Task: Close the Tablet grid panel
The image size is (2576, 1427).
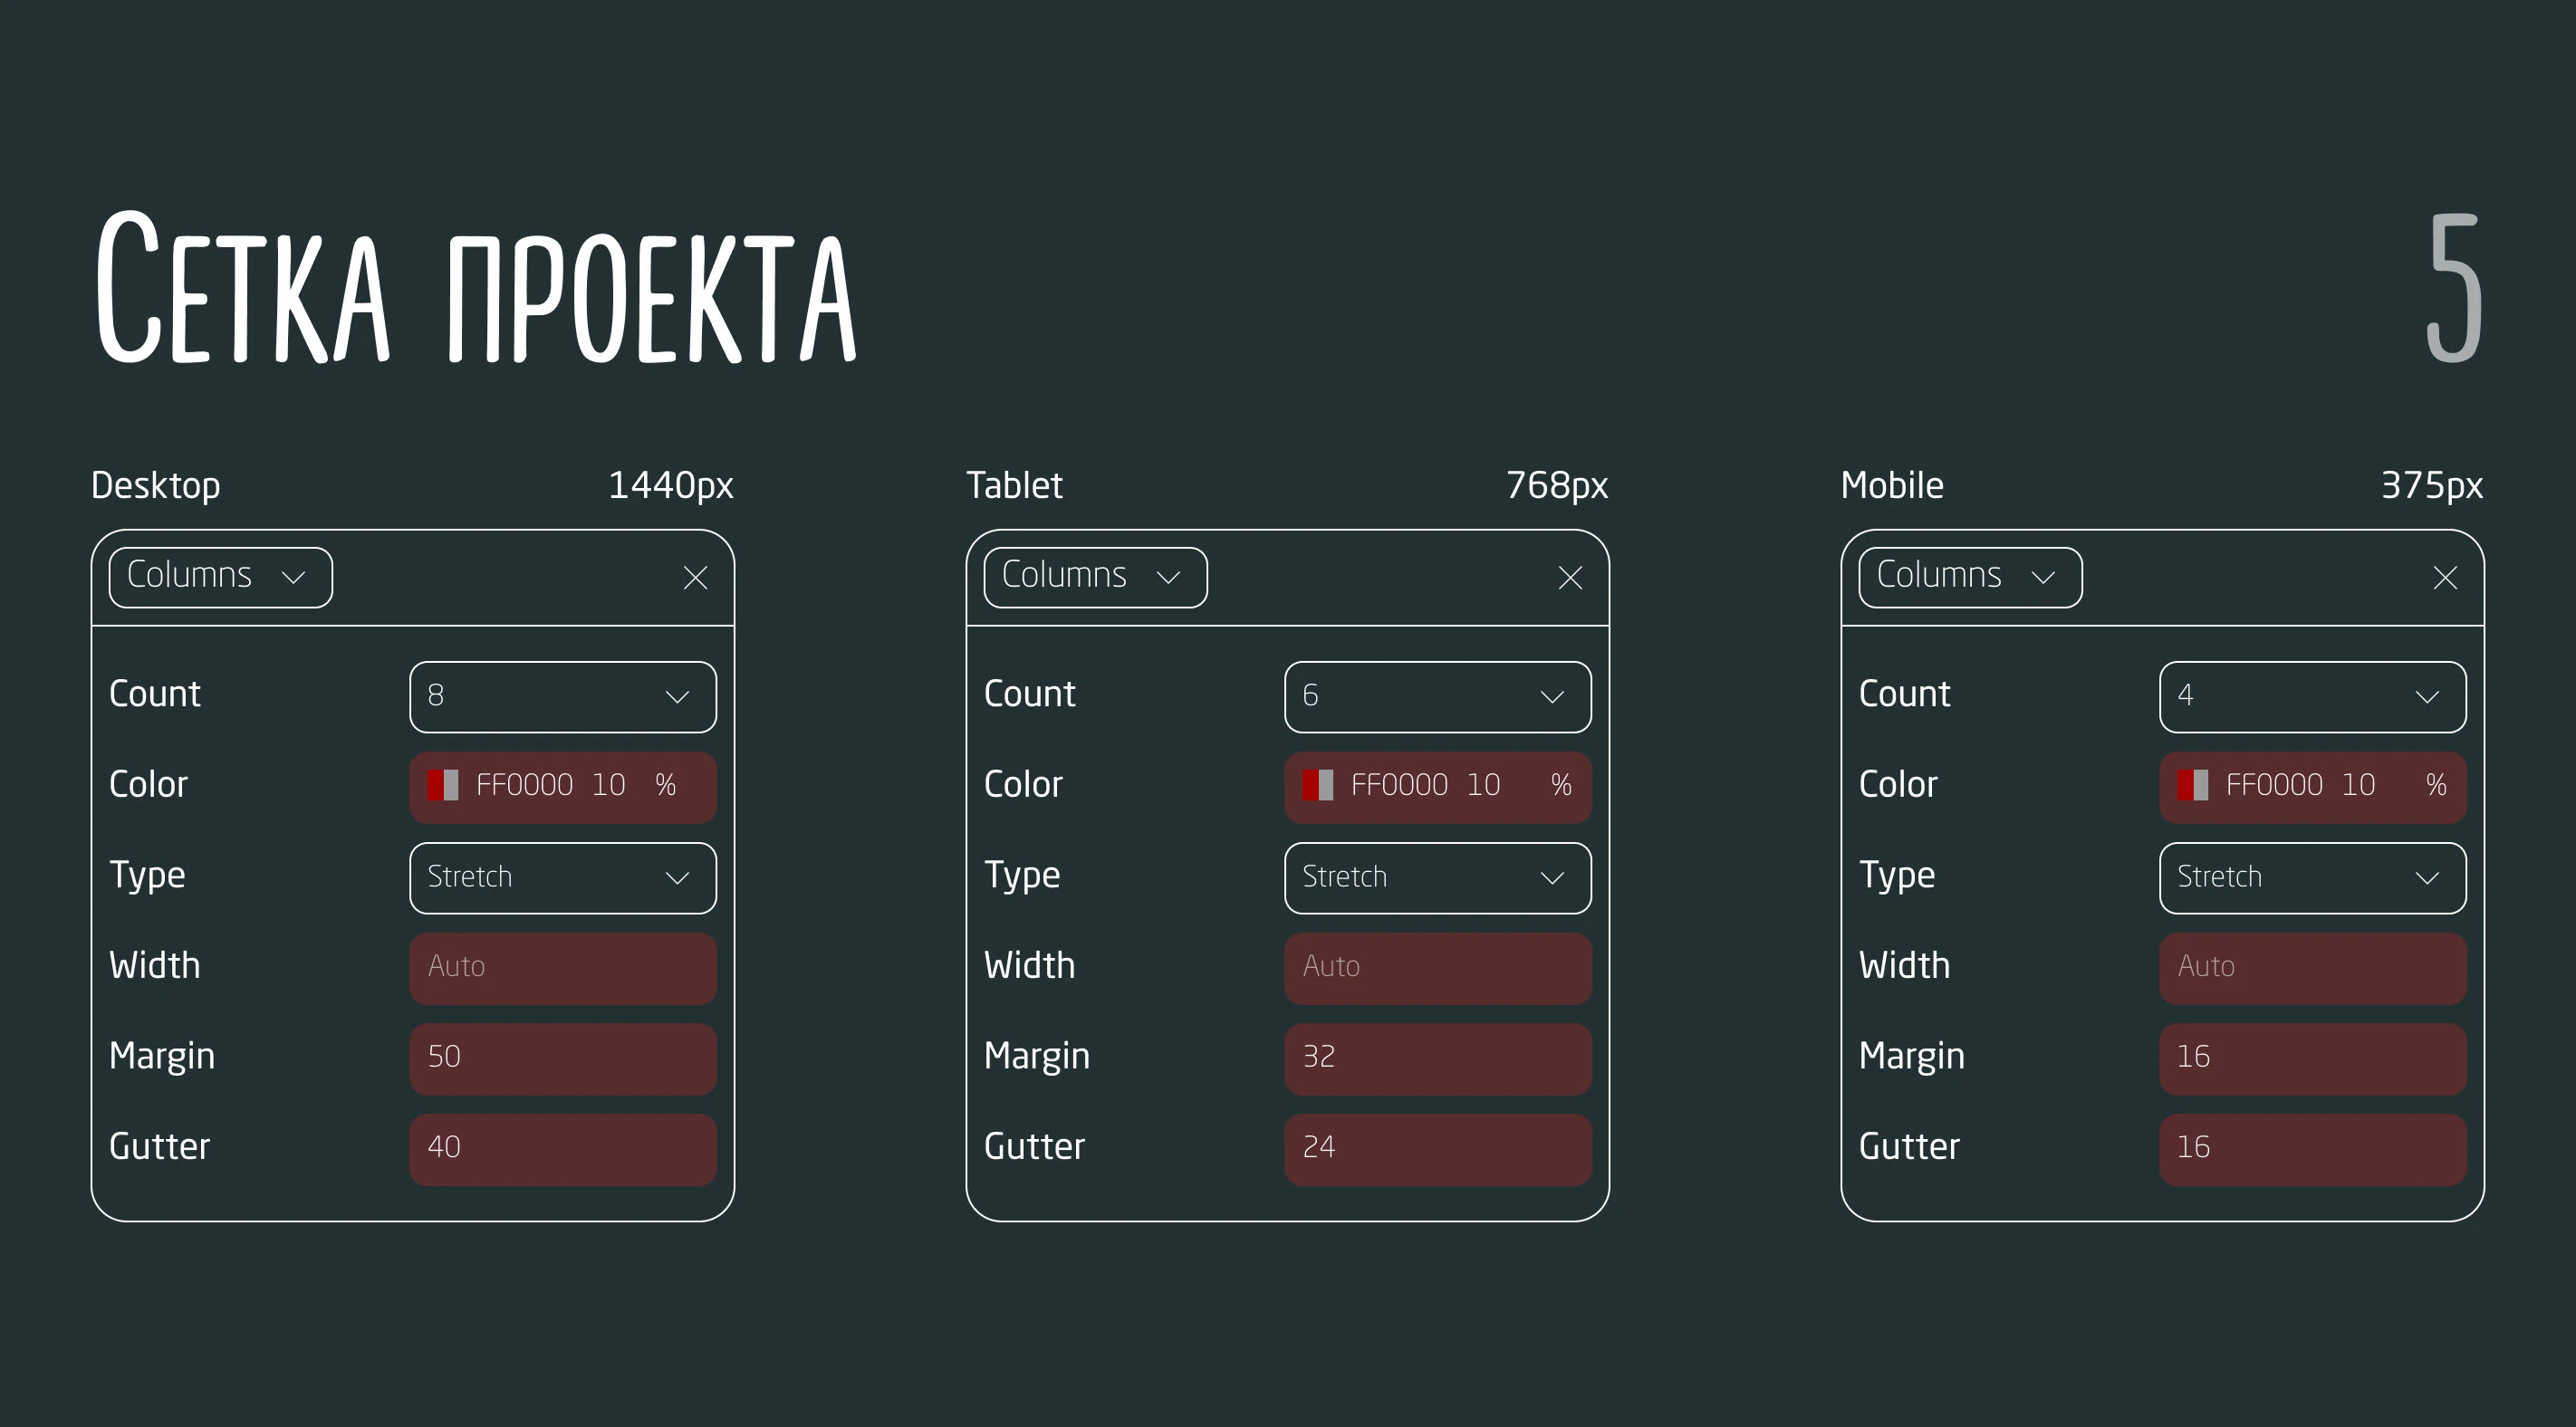Action: pos(1570,578)
